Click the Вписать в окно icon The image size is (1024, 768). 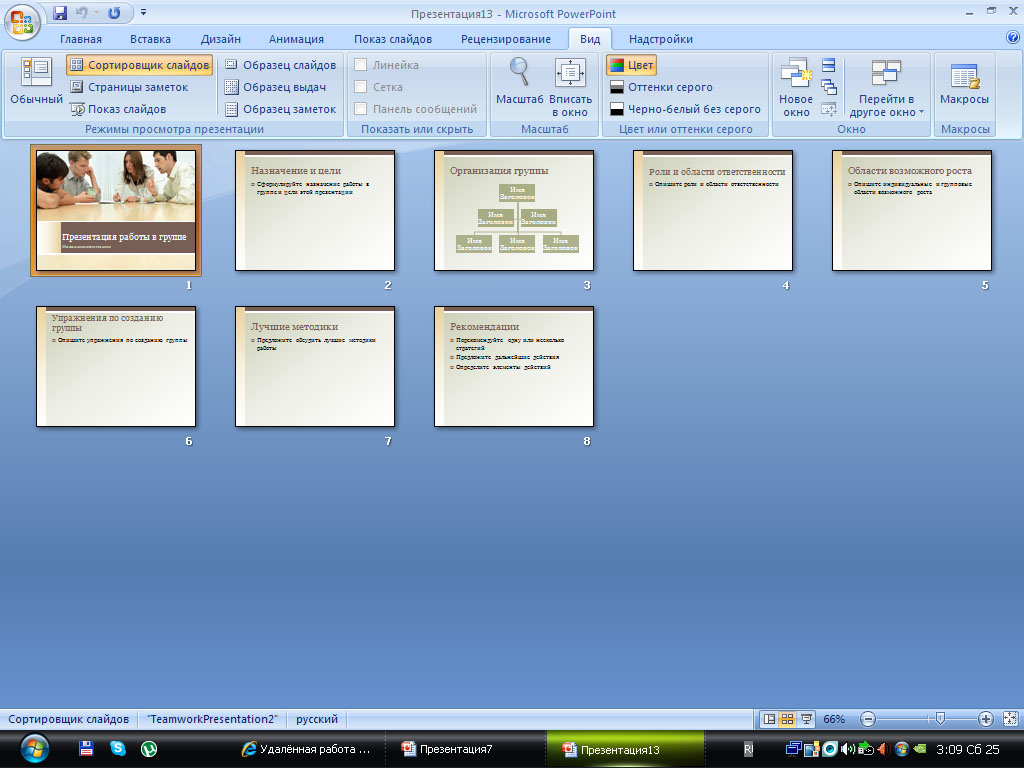pos(570,74)
